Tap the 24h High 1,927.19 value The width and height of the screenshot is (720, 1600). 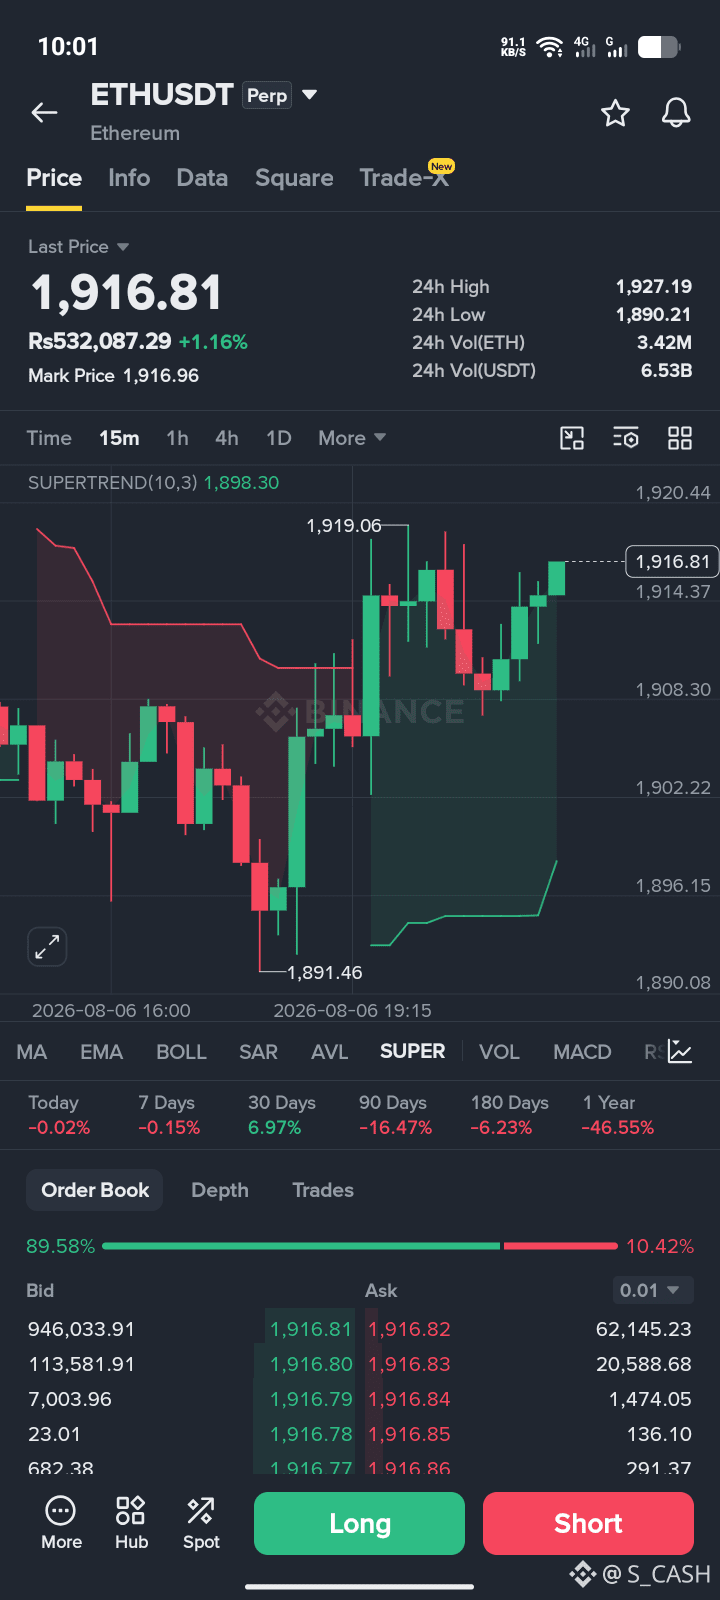[654, 287]
